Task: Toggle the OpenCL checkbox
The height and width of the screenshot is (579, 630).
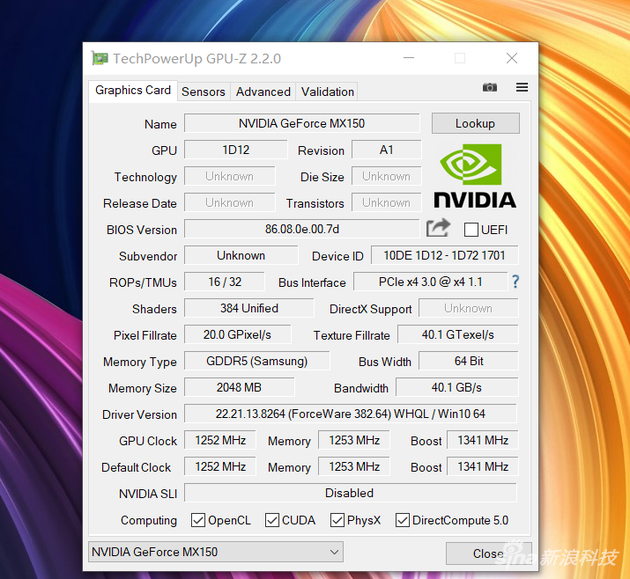Action: (198, 520)
